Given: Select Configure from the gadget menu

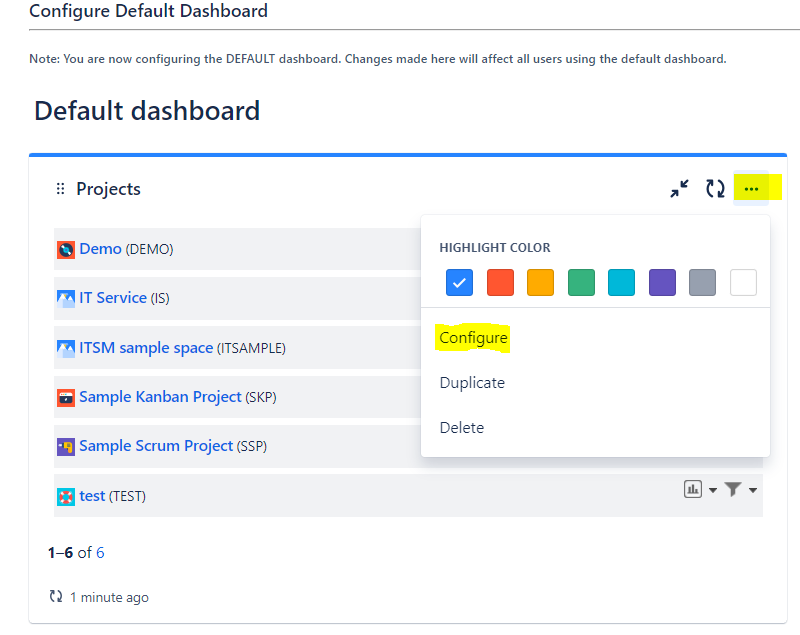Looking at the screenshot, I should [473, 338].
